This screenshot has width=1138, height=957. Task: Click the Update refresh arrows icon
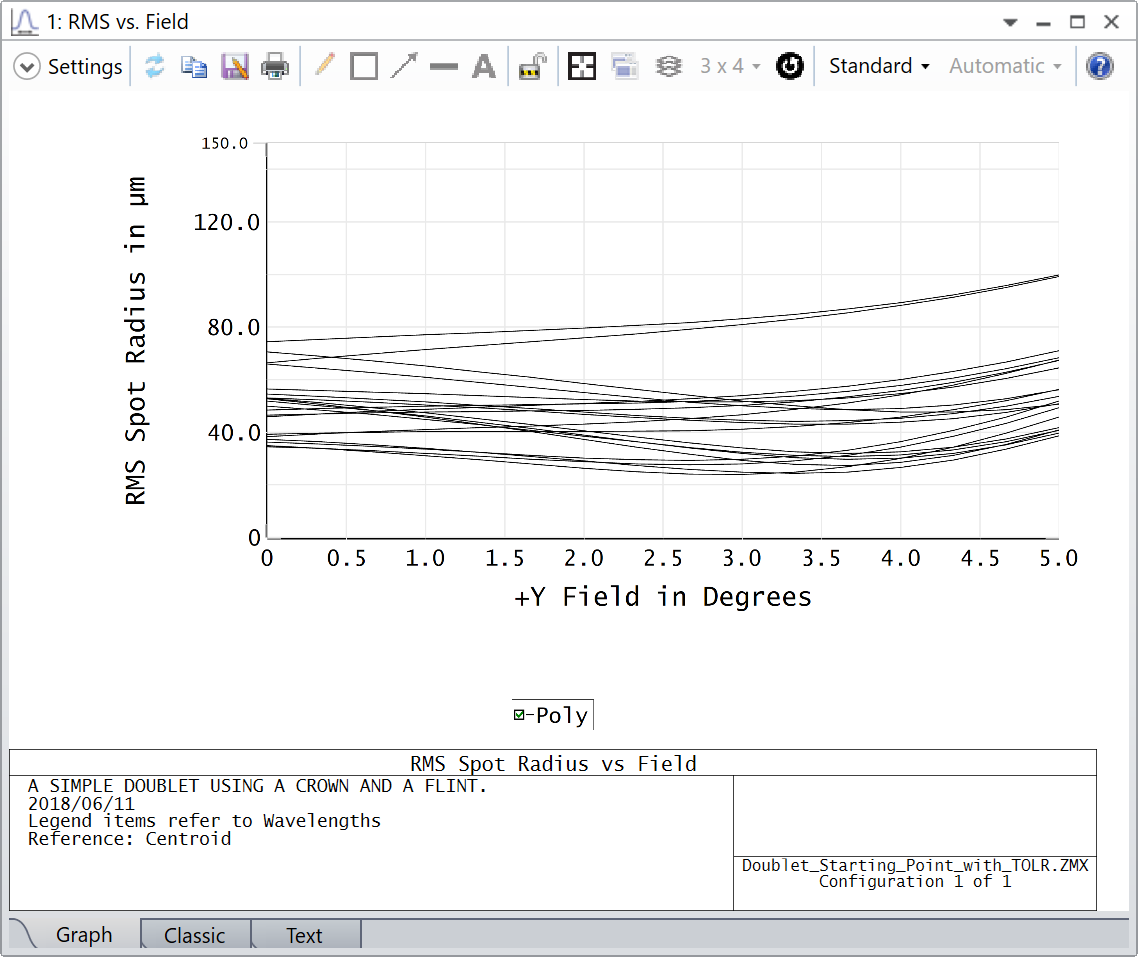coord(155,66)
